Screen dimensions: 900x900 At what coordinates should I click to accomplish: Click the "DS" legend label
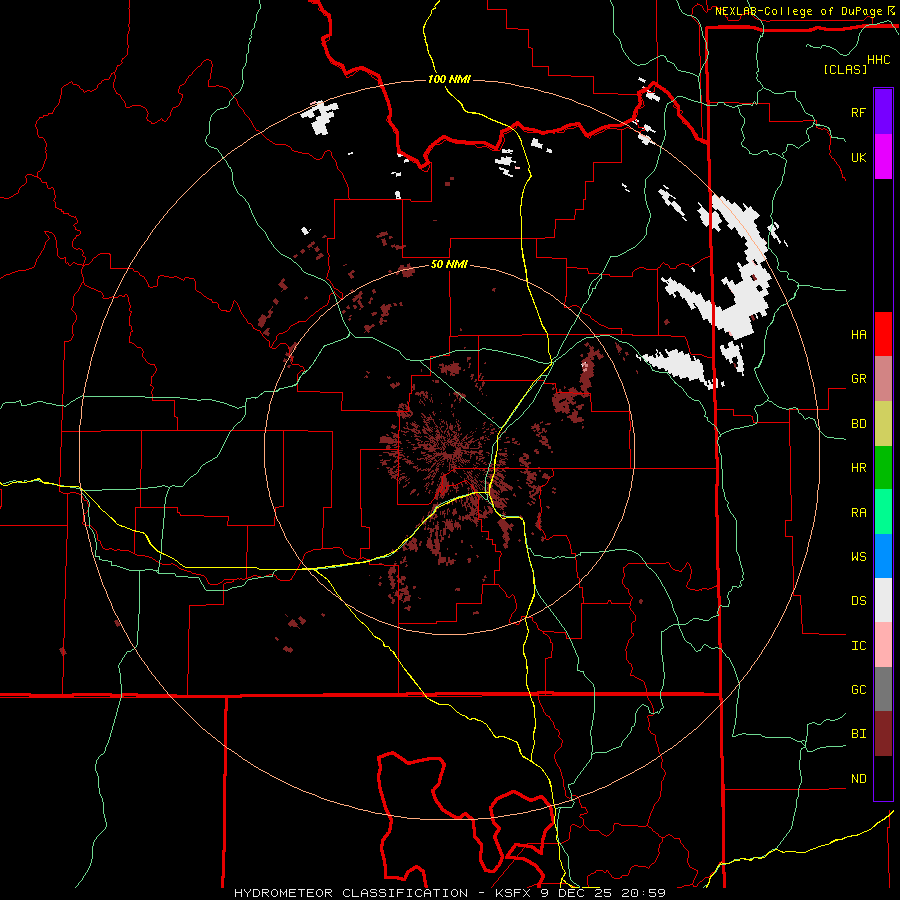click(x=858, y=601)
